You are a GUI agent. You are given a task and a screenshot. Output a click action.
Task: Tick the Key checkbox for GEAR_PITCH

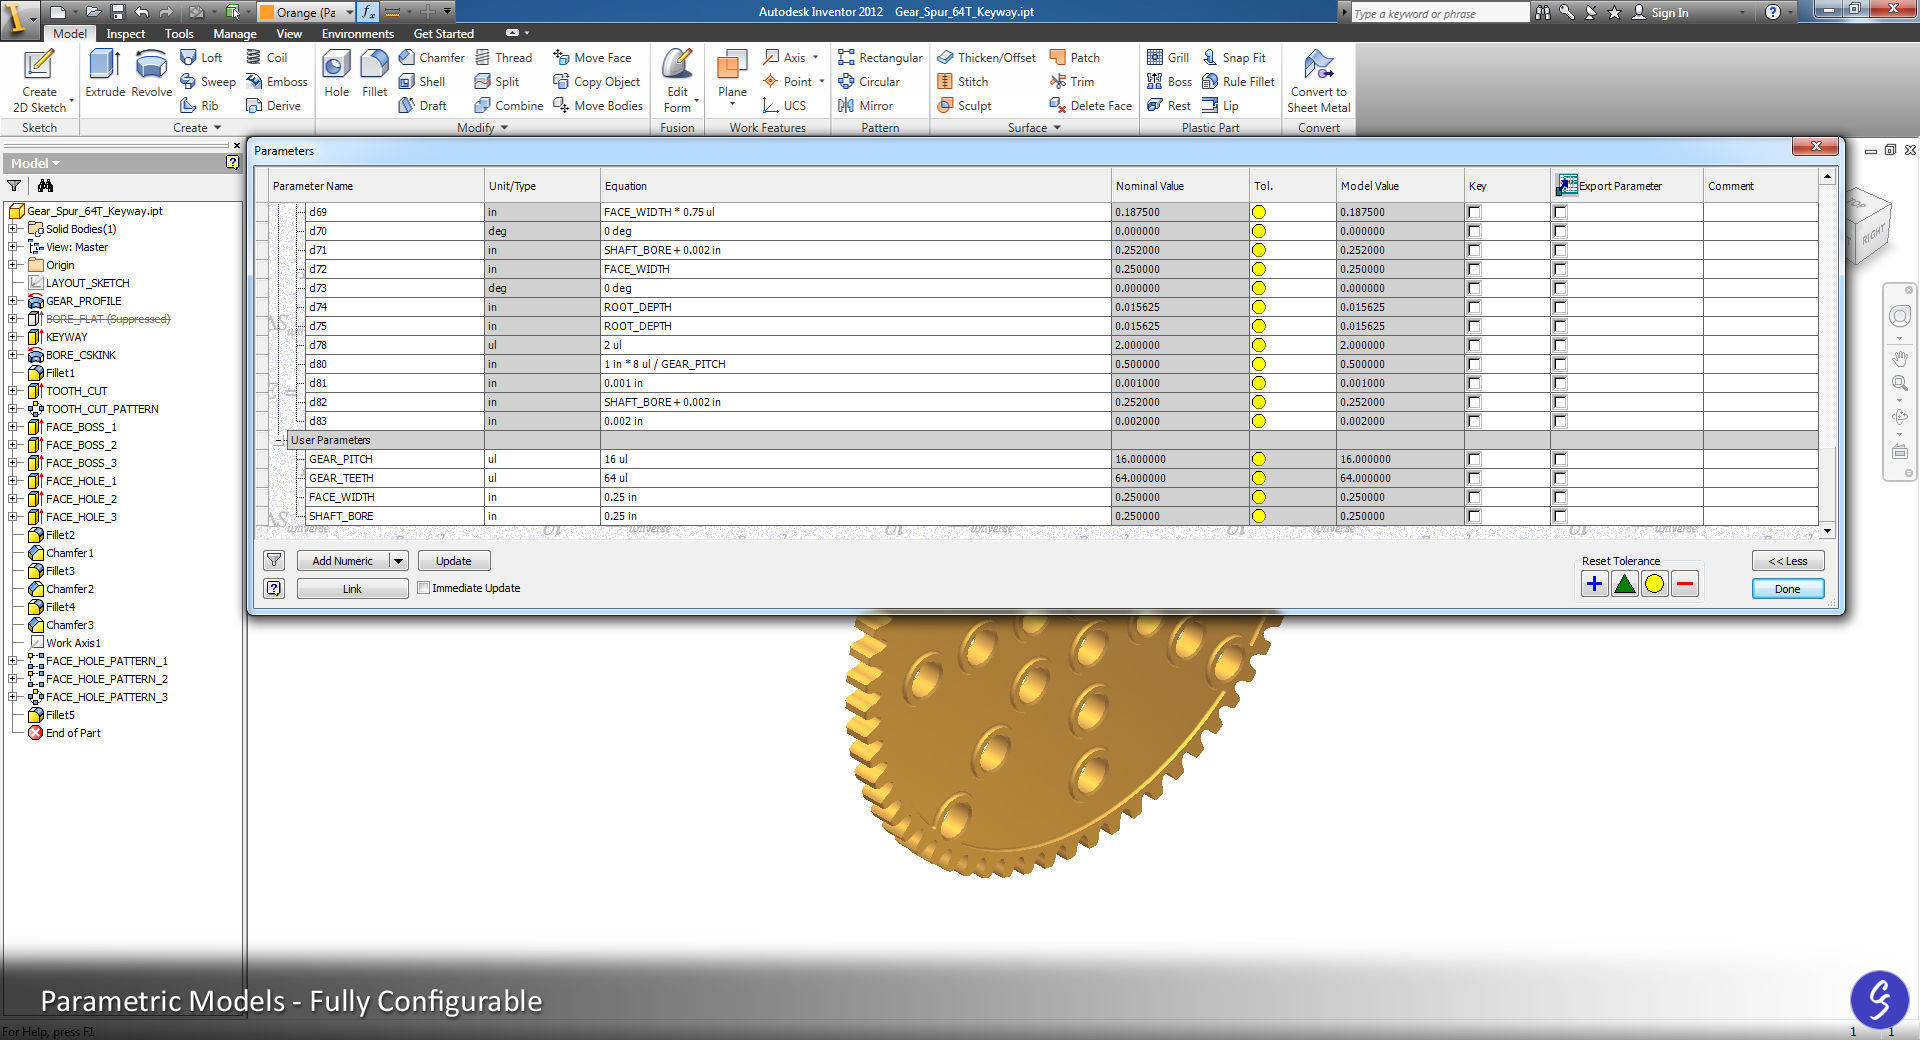coord(1474,459)
